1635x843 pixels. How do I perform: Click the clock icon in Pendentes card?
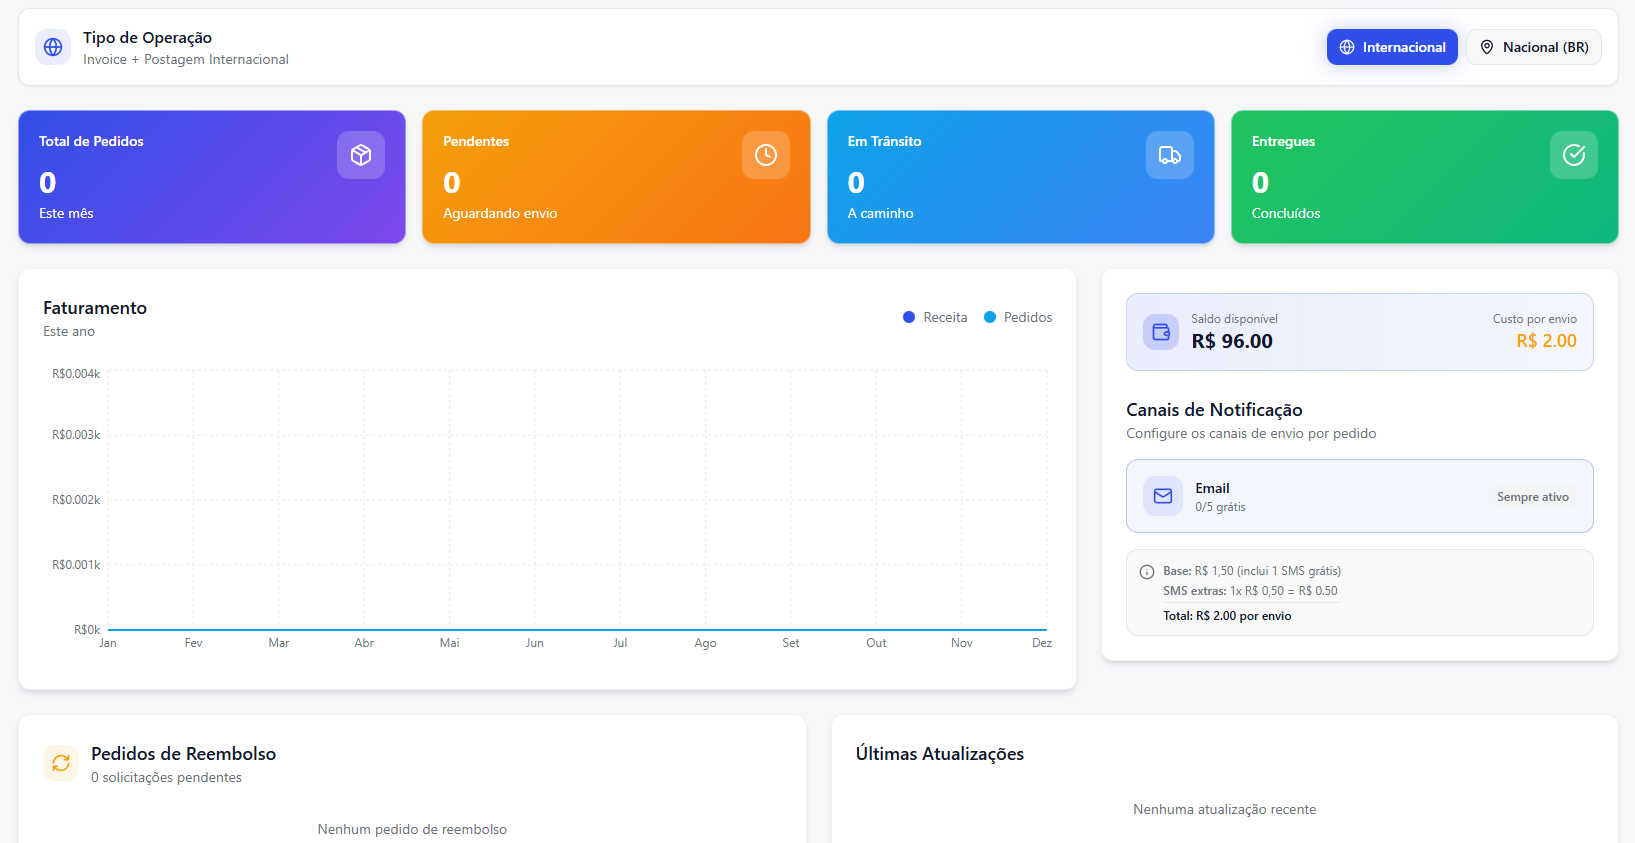tap(766, 155)
